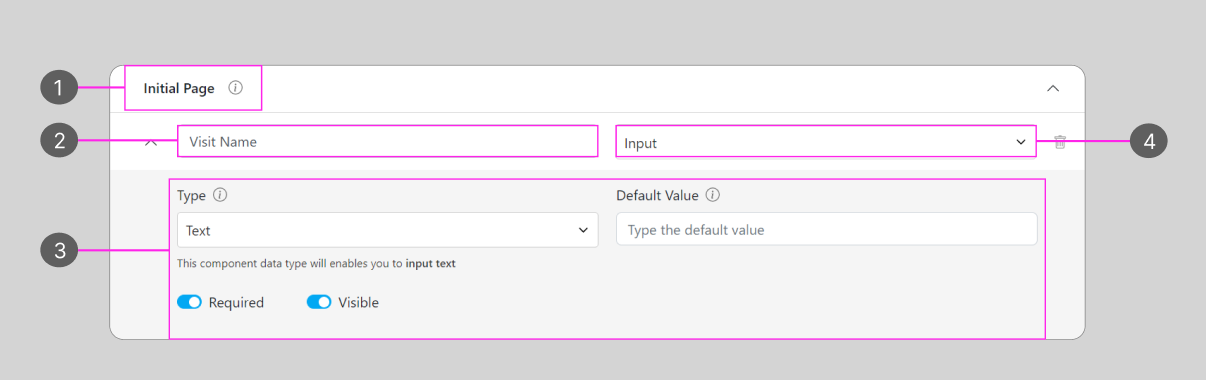Collapse the Visit Name field details chevron
The width and height of the screenshot is (1206, 380).
(x=151, y=142)
